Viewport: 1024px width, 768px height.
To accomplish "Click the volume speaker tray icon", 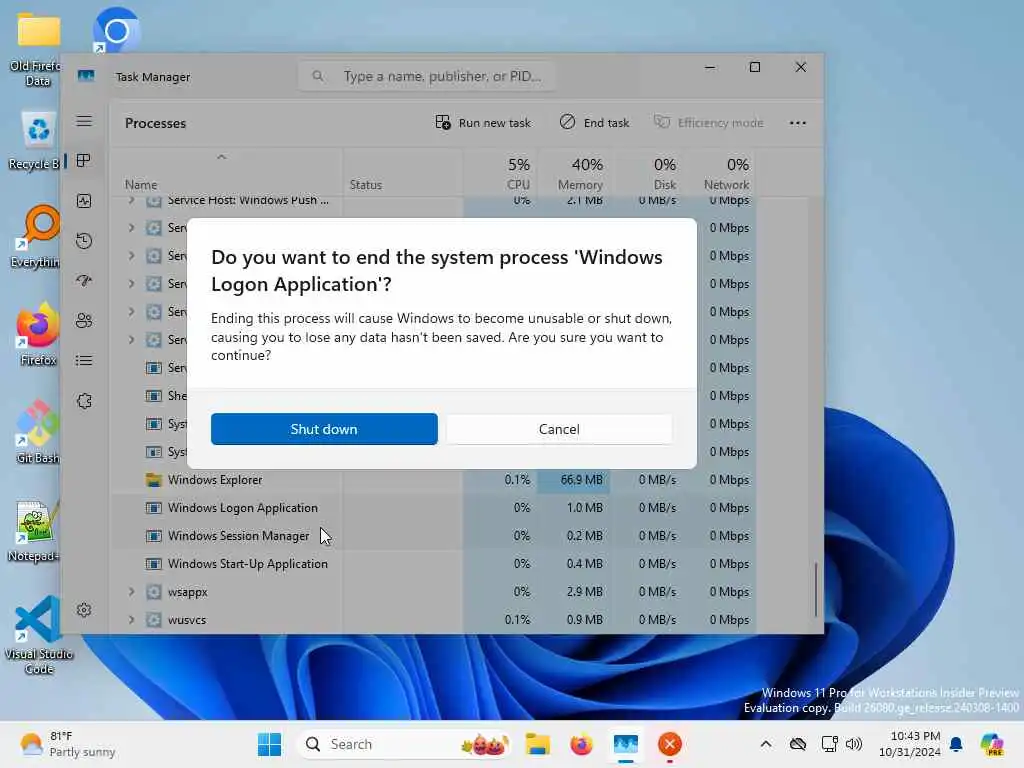I will tap(854, 744).
